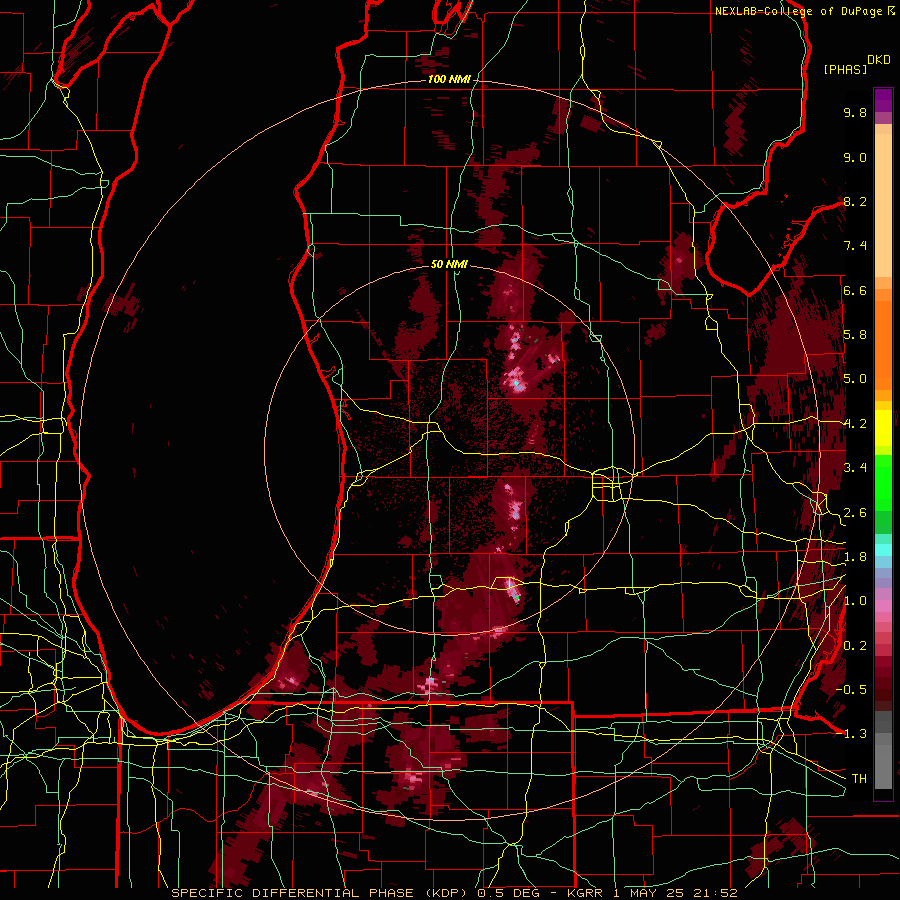Click the -0.5 scale value

[851, 689]
